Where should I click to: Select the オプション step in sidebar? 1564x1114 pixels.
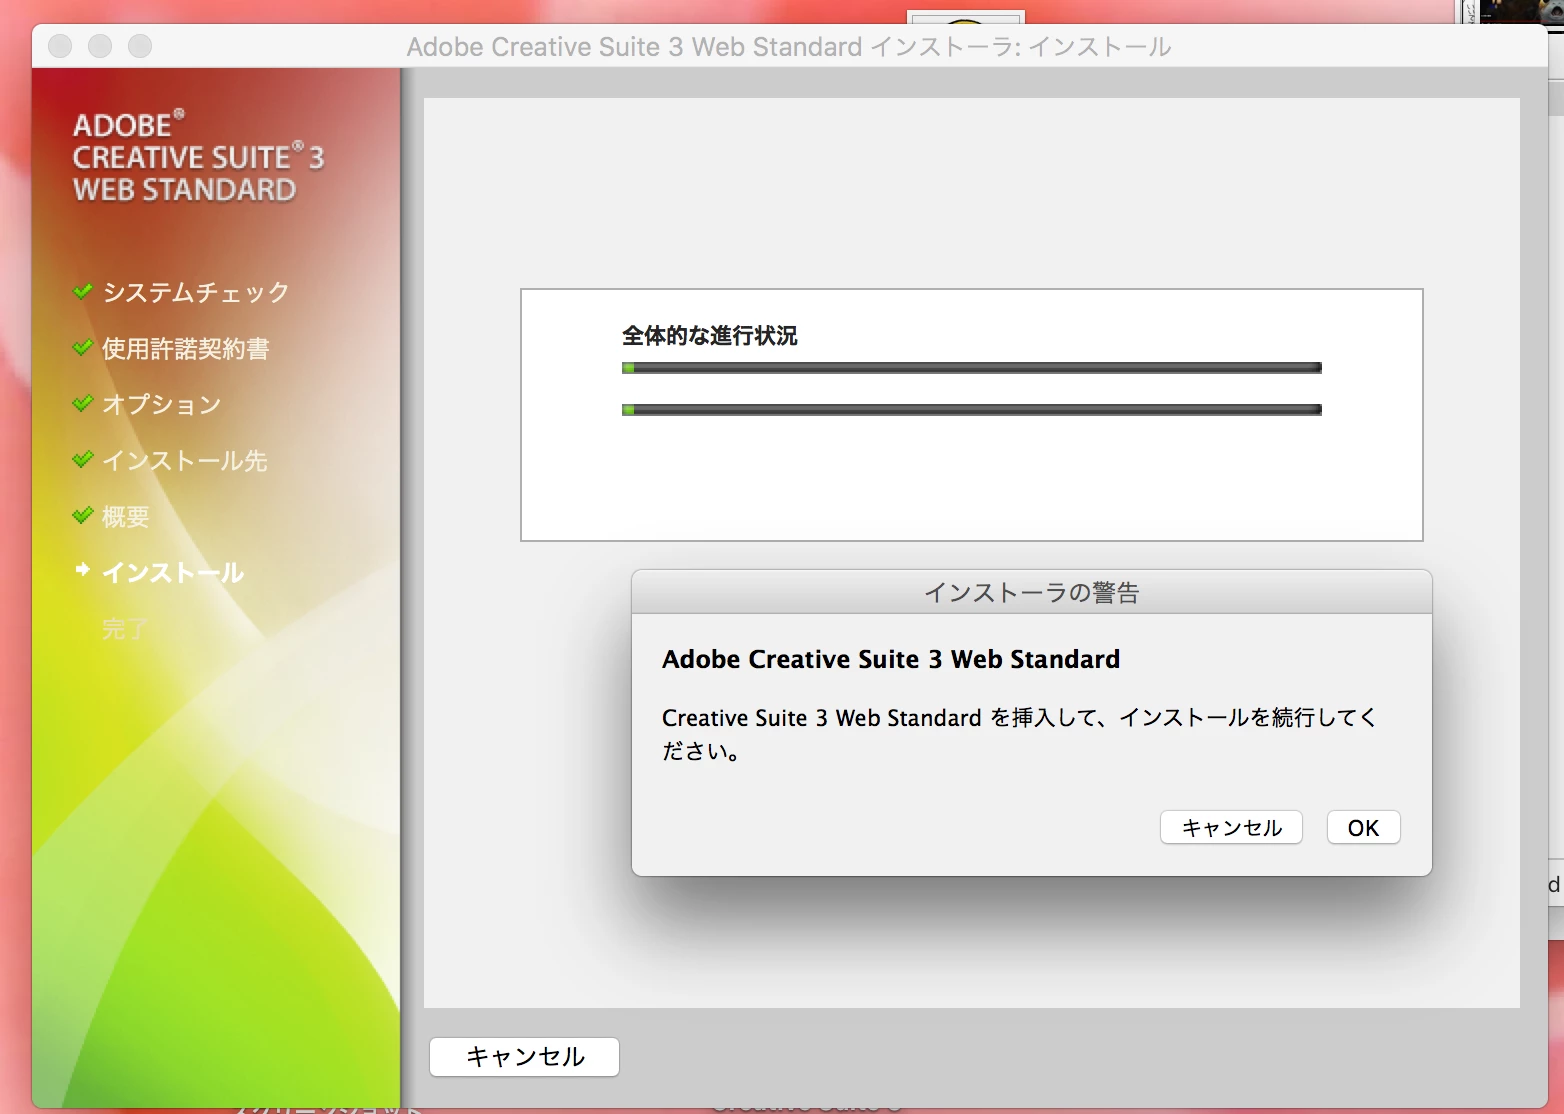pos(162,404)
